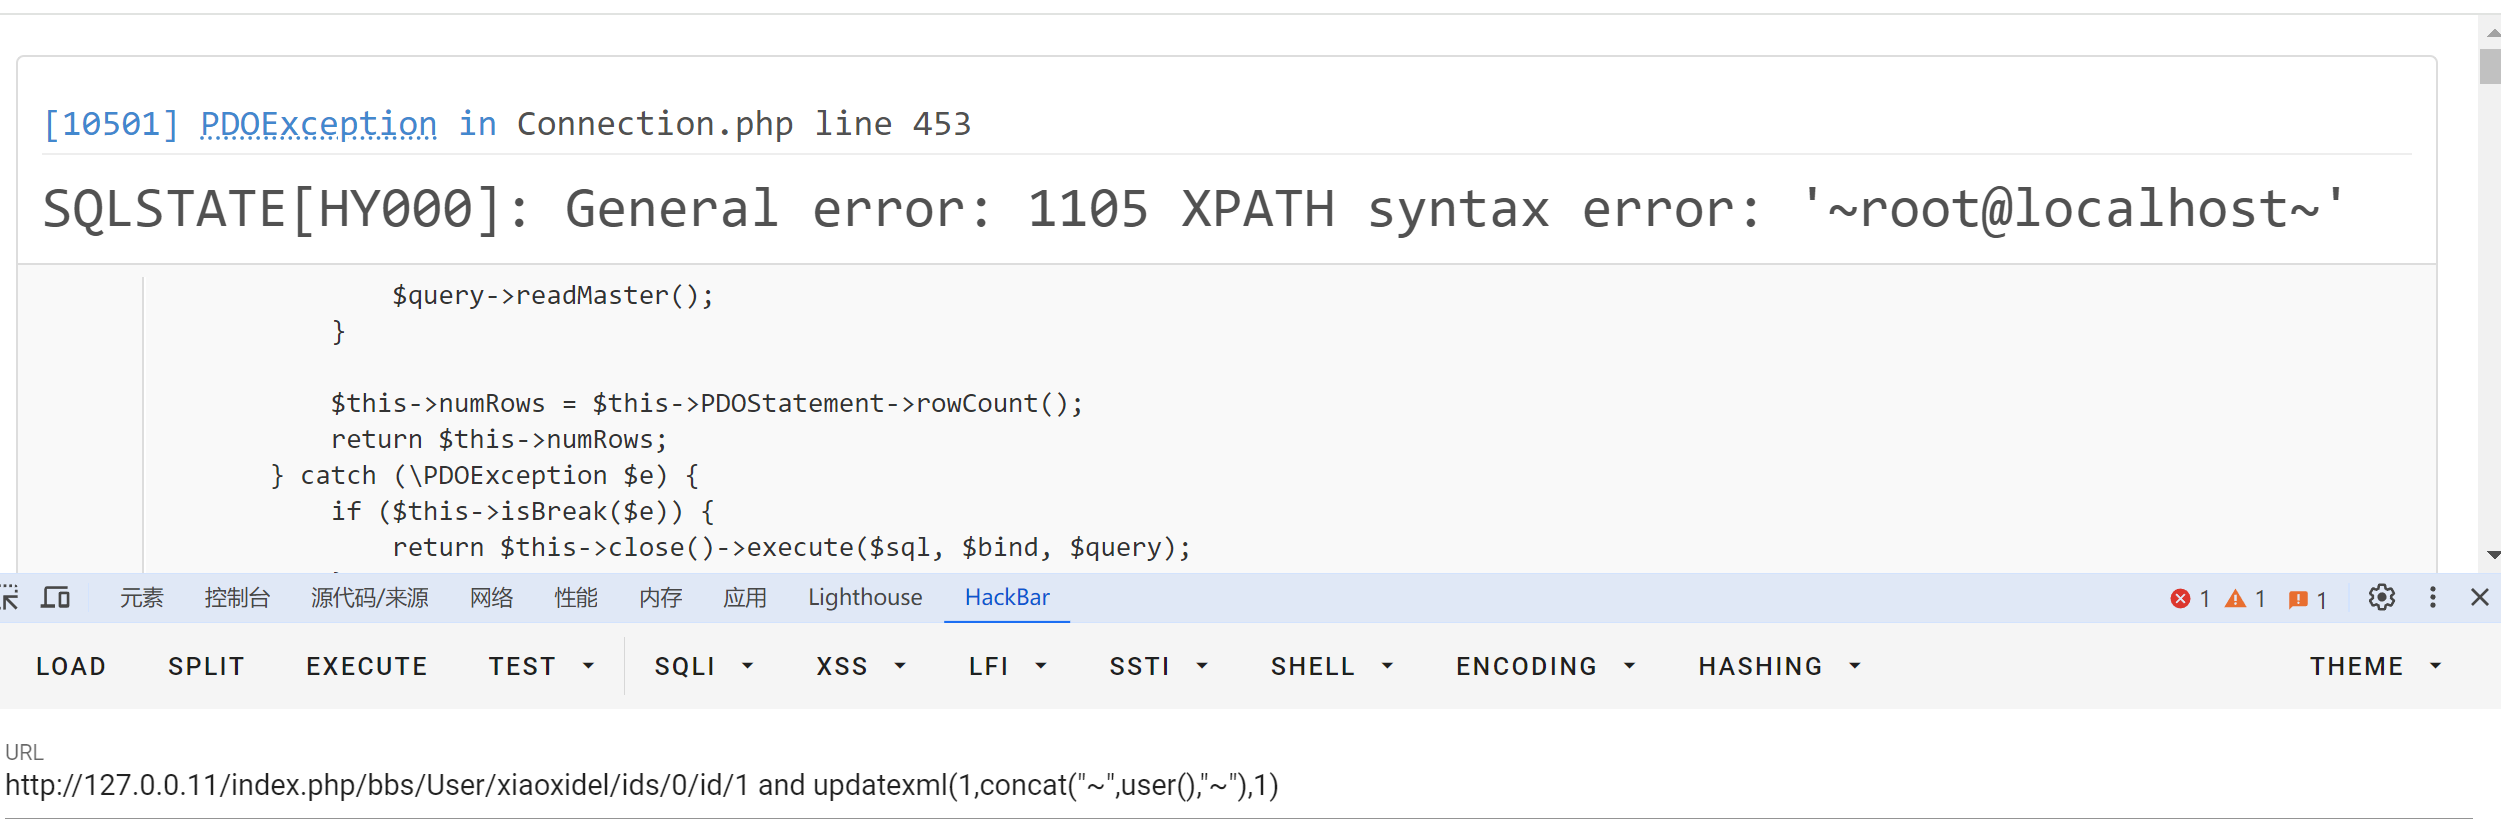Click the orange warning count indicator
The image size is (2501, 820).
click(x=2246, y=599)
